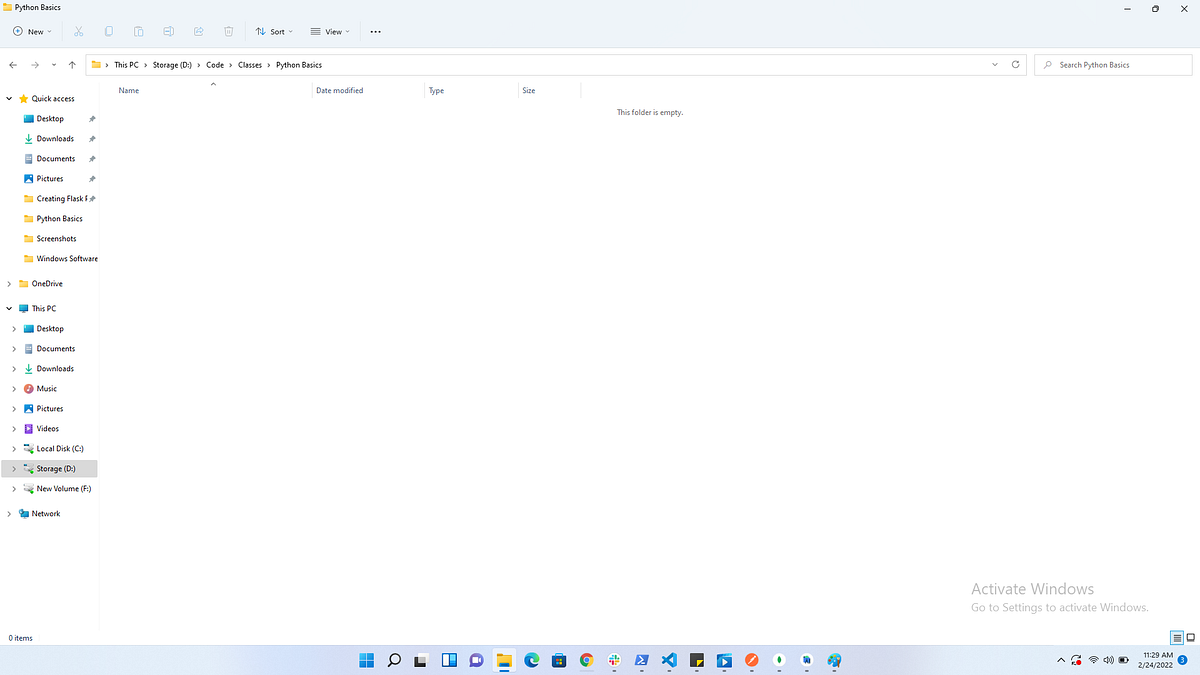
Task: Refresh the folder view
Action: click(1016, 64)
